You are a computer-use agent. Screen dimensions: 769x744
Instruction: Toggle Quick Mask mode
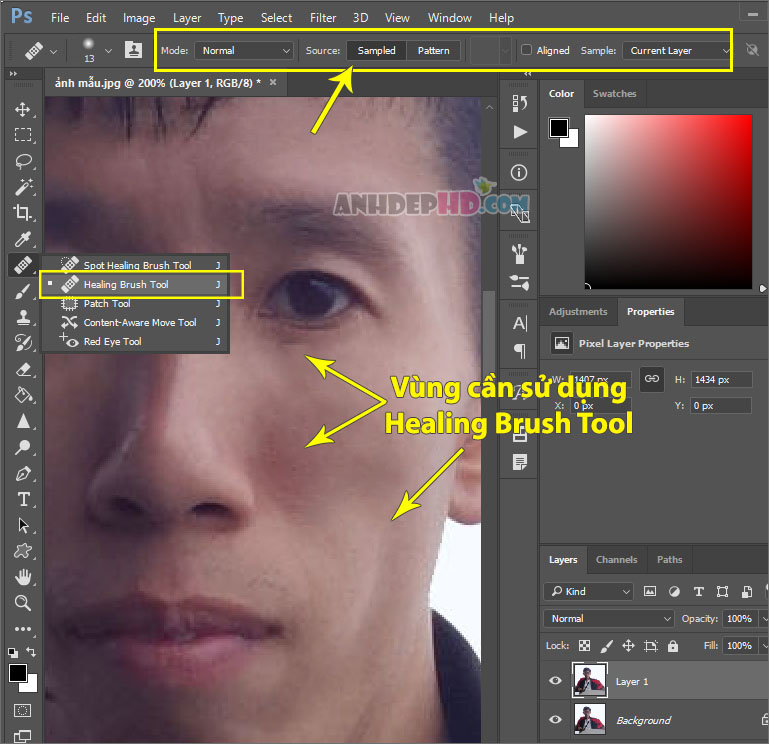(23, 711)
